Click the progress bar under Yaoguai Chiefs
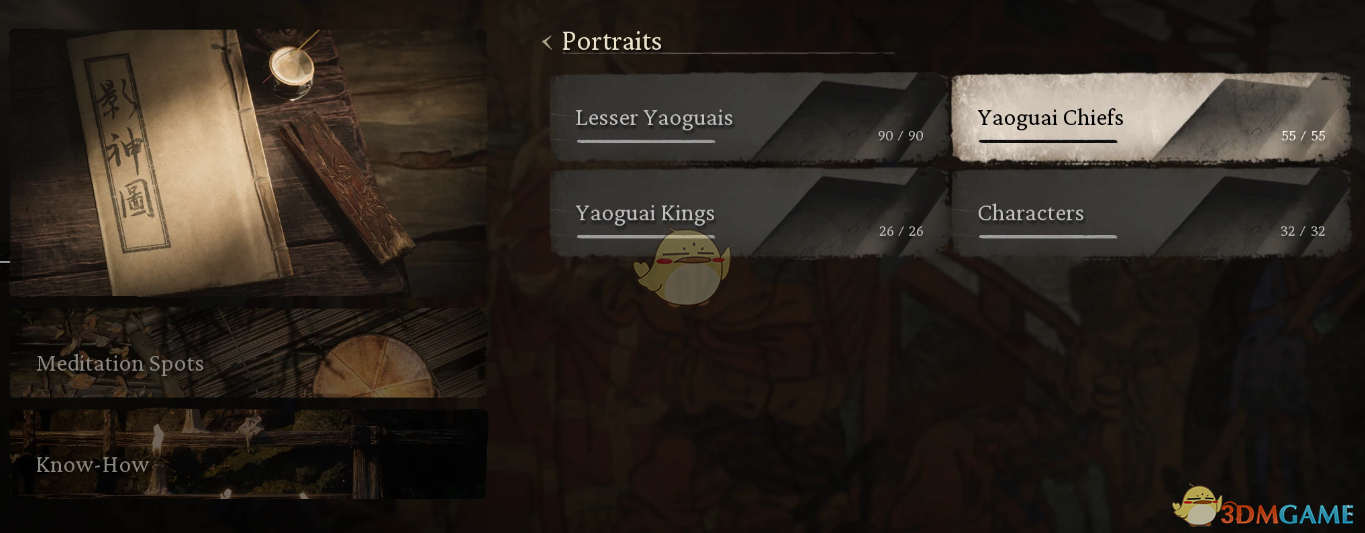The height and width of the screenshot is (533, 1365). click(1048, 141)
